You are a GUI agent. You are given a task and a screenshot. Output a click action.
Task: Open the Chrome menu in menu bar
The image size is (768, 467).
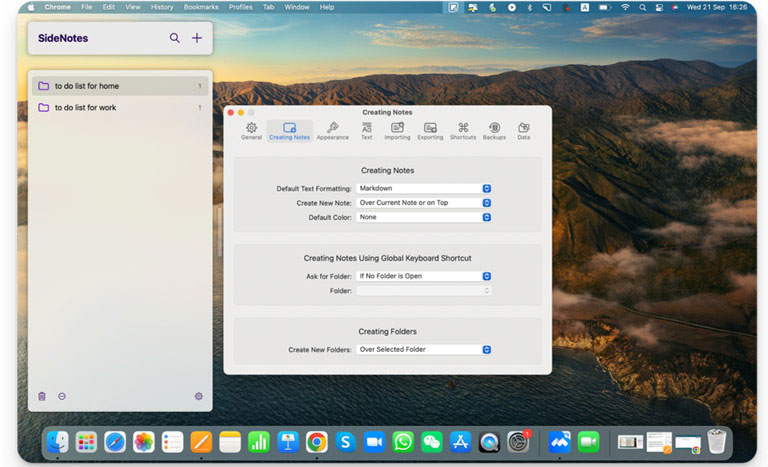coord(57,7)
